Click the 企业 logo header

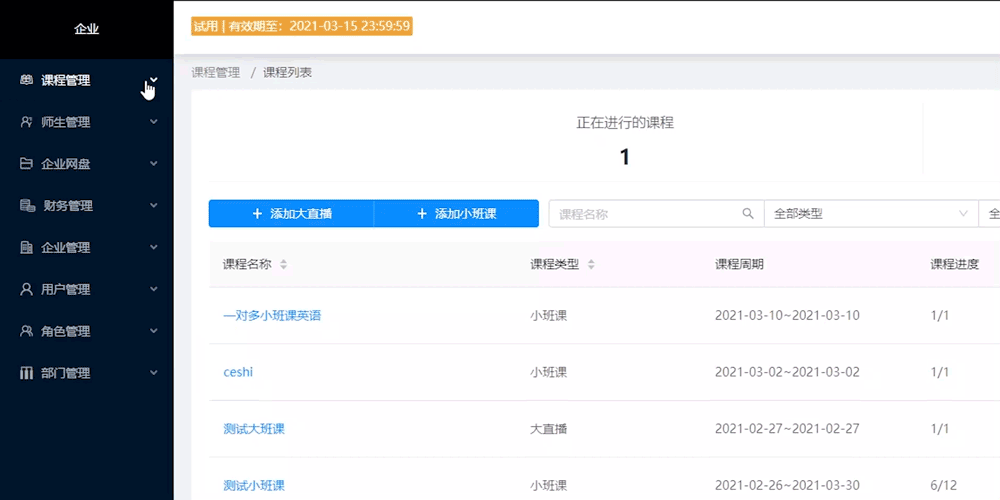(87, 29)
